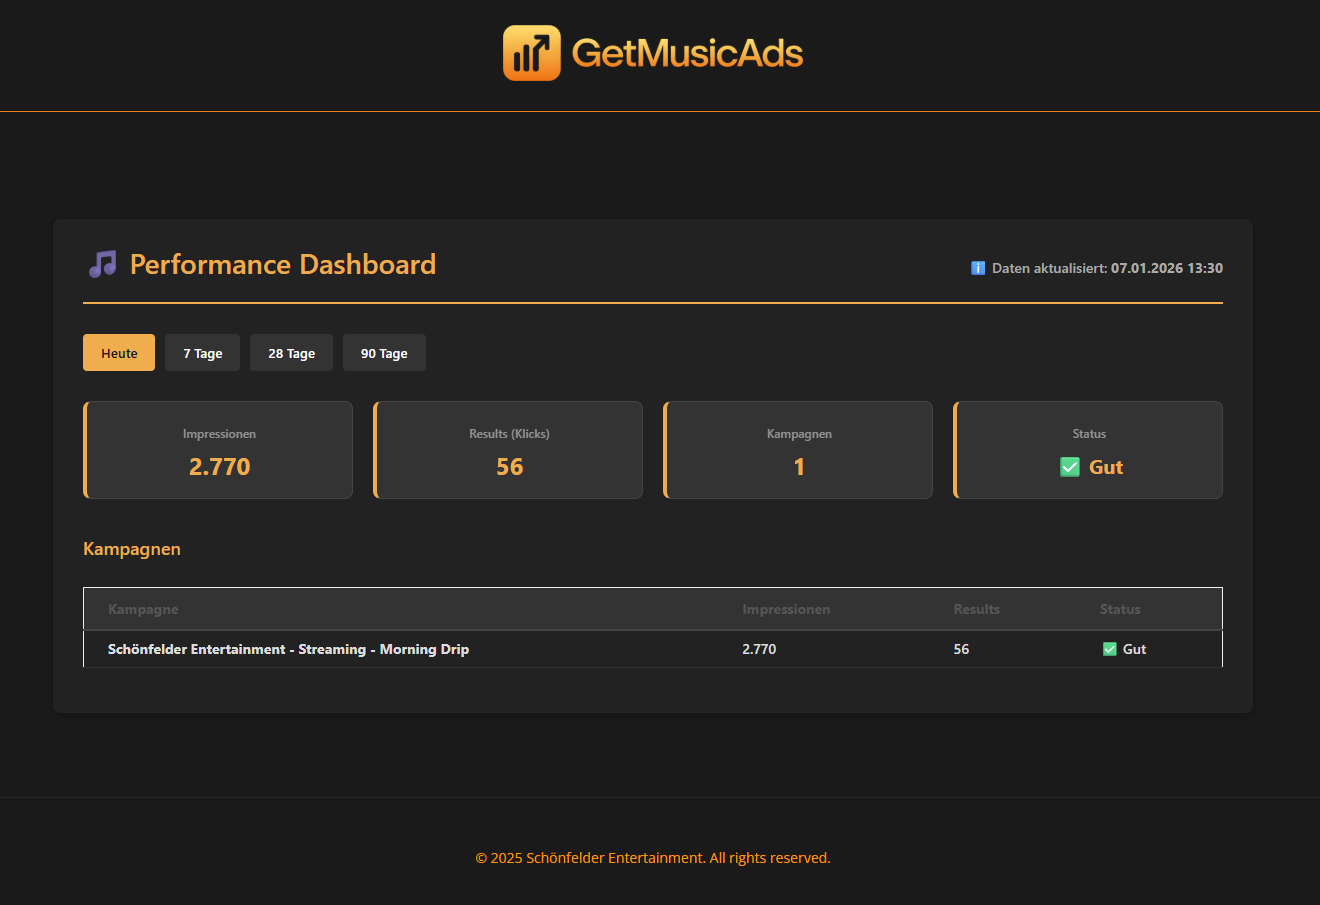Toggle the Heute time filter
1320x905 pixels.
[x=118, y=352]
